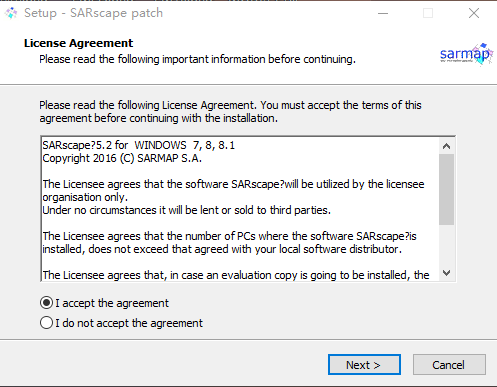This screenshot has height=387, width=497.
Task: Click the sarmap logo in the header
Action: (x=466, y=55)
